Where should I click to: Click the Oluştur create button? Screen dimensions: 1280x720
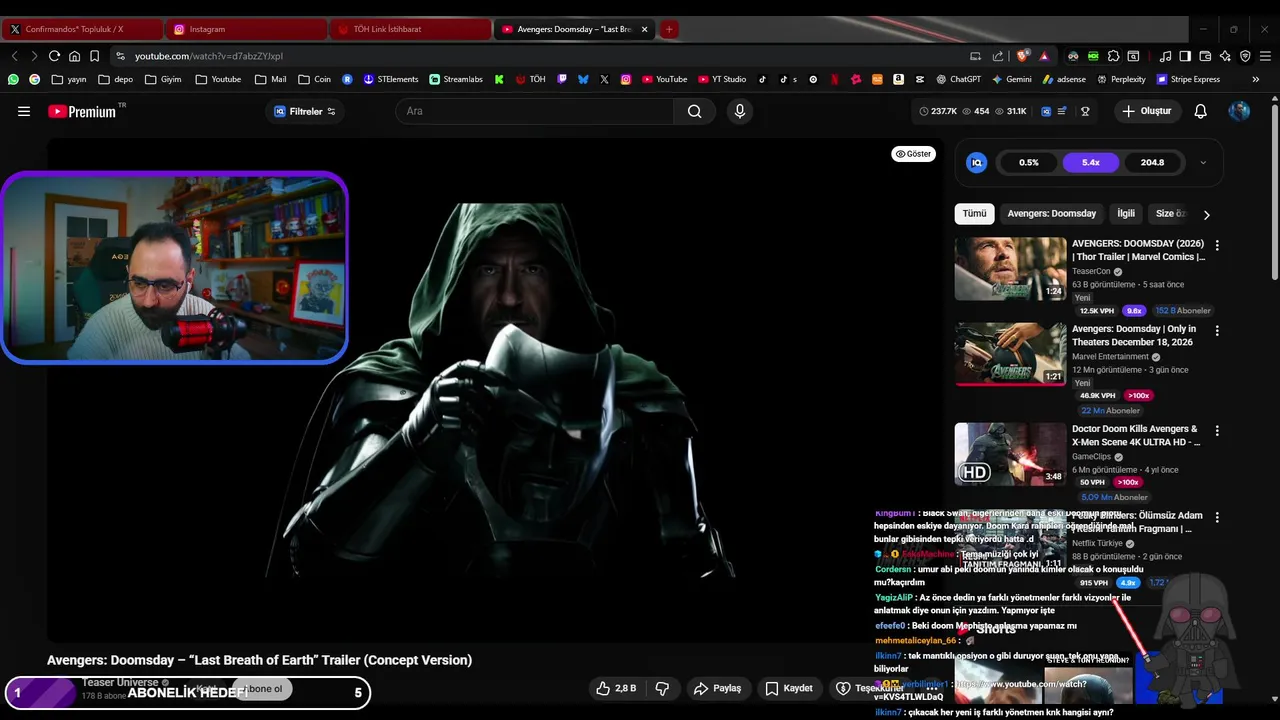click(1146, 111)
